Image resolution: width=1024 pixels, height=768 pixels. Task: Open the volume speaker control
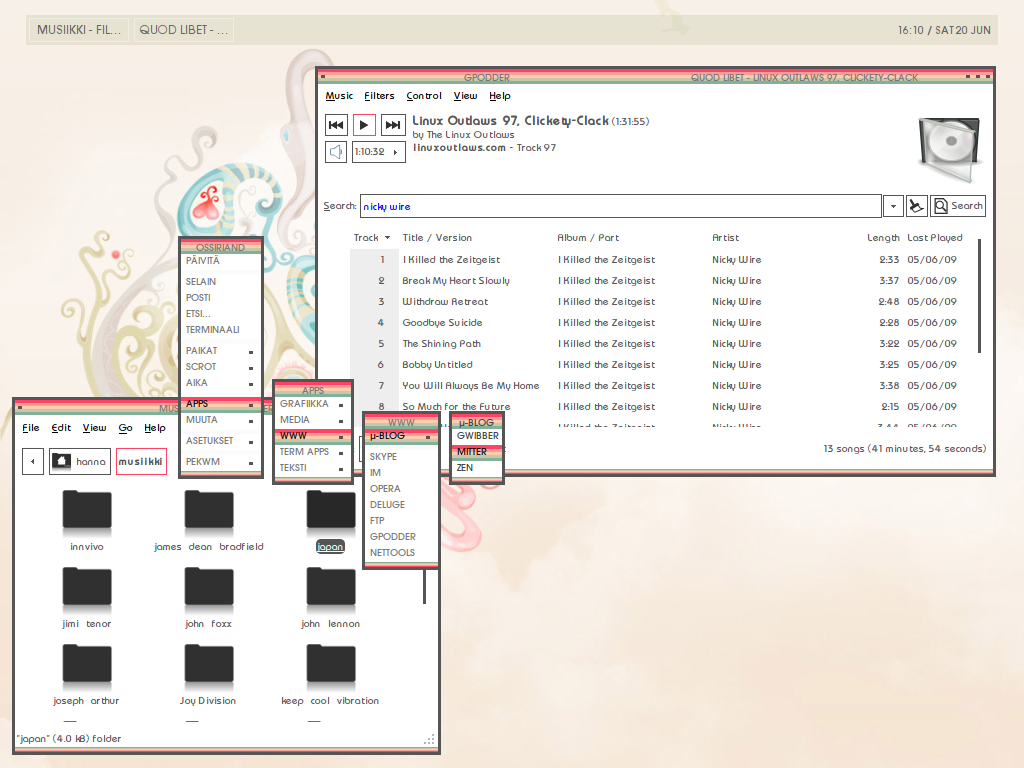pos(336,152)
